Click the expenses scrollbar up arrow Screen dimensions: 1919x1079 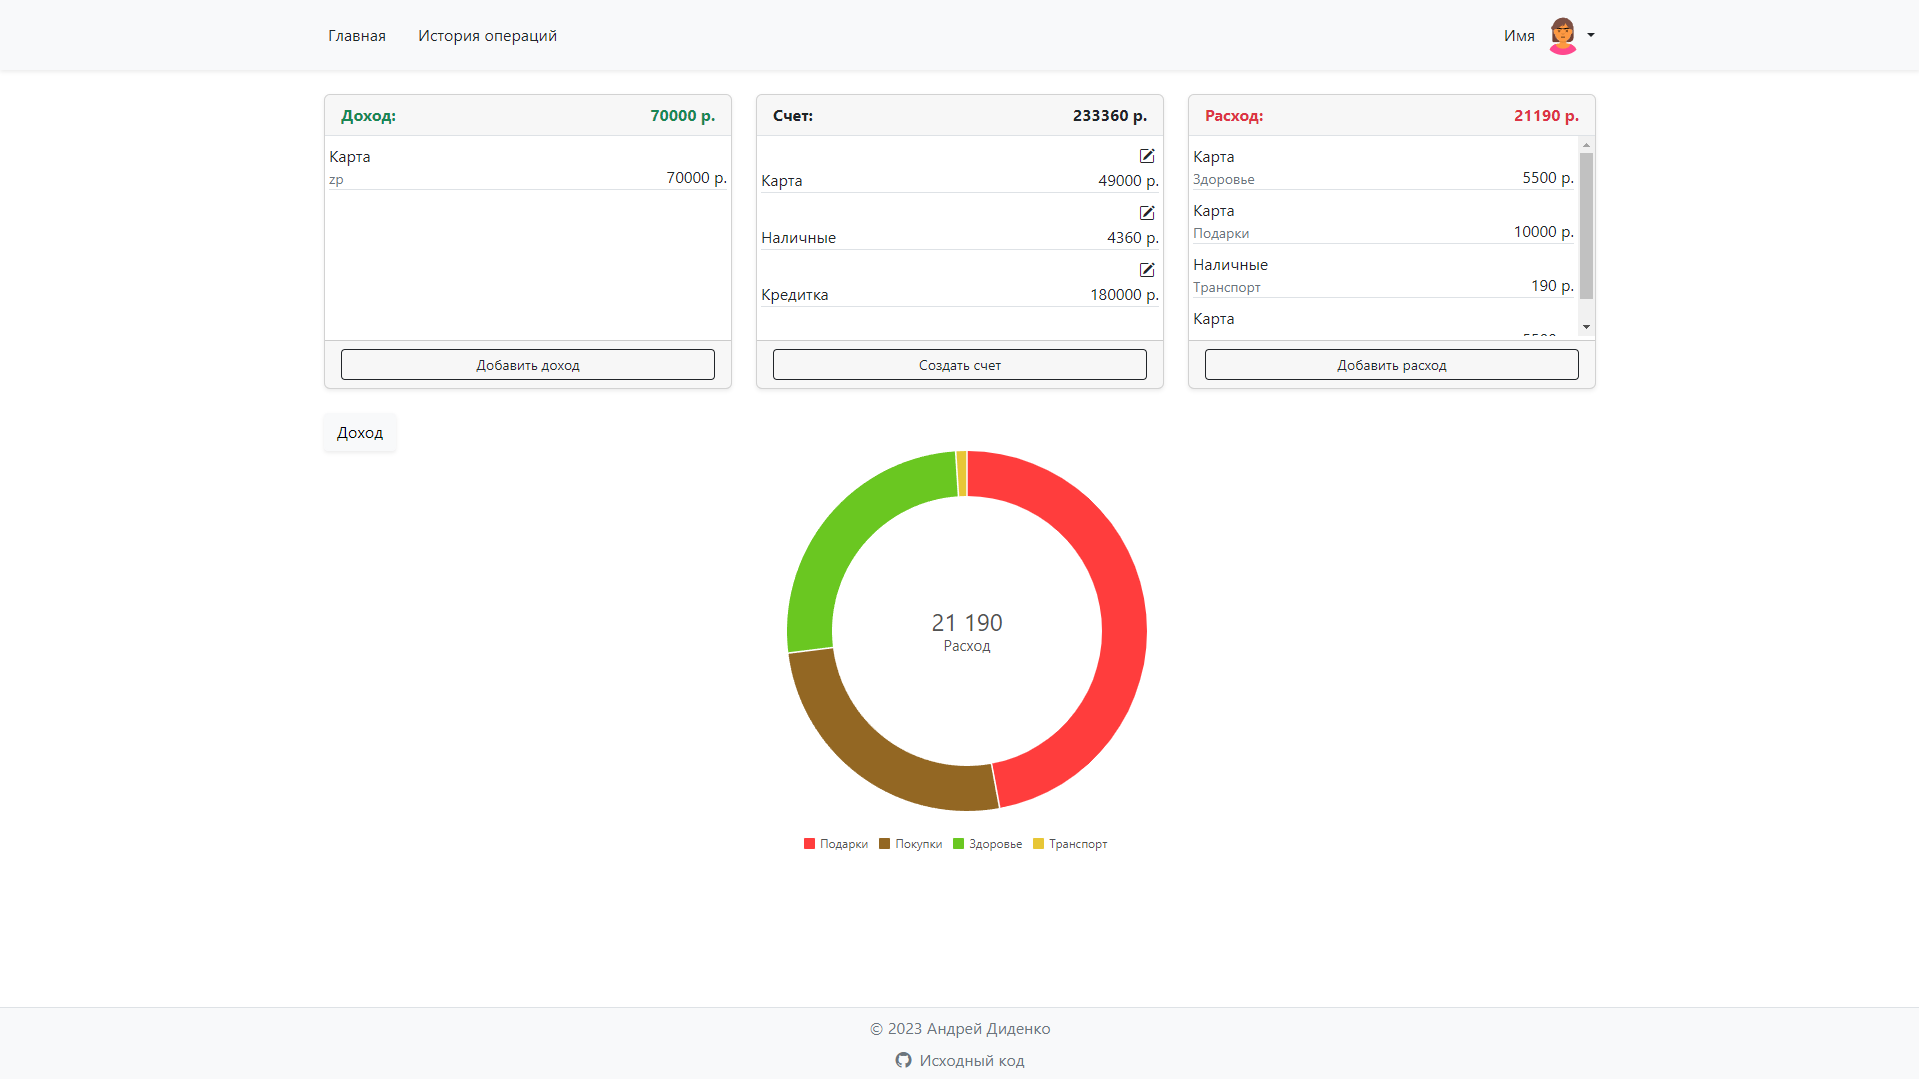coord(1586,145)
